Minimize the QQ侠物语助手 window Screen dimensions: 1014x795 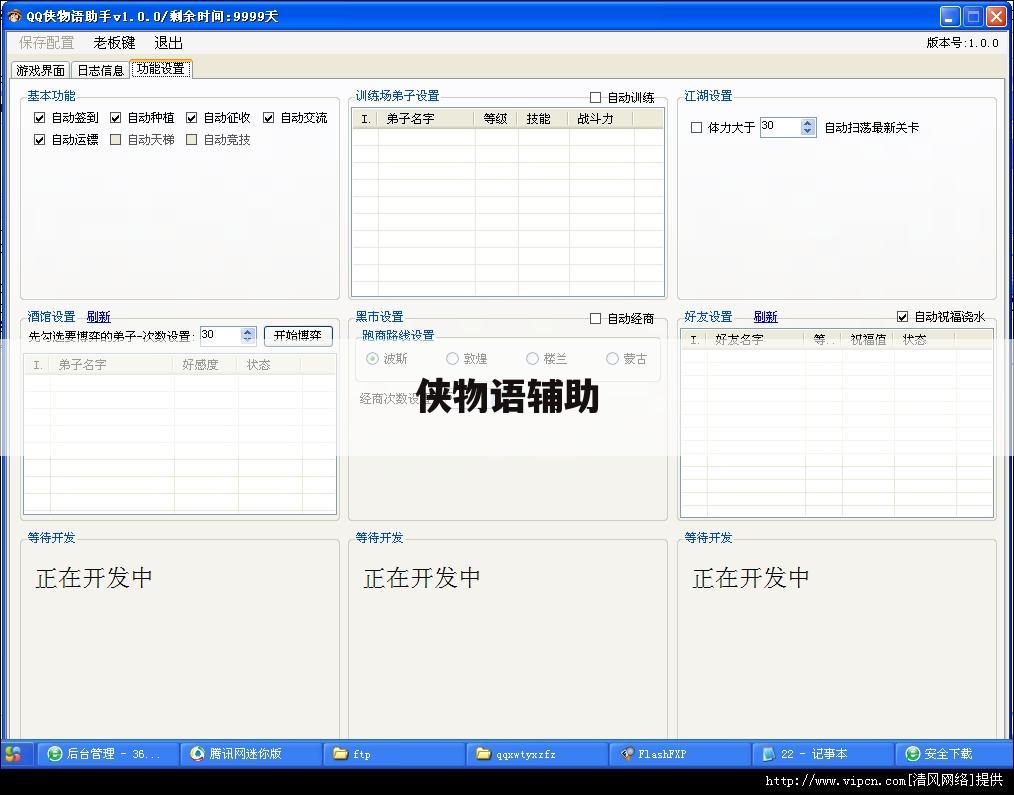point(949,16)
